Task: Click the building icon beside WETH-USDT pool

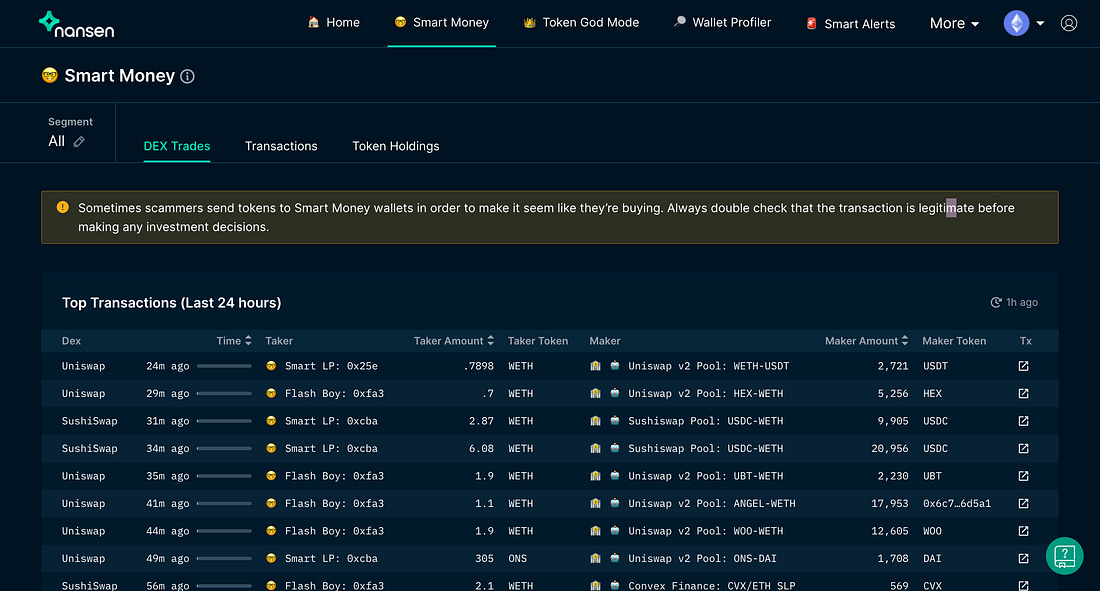Action: click(x=596, y=366)
